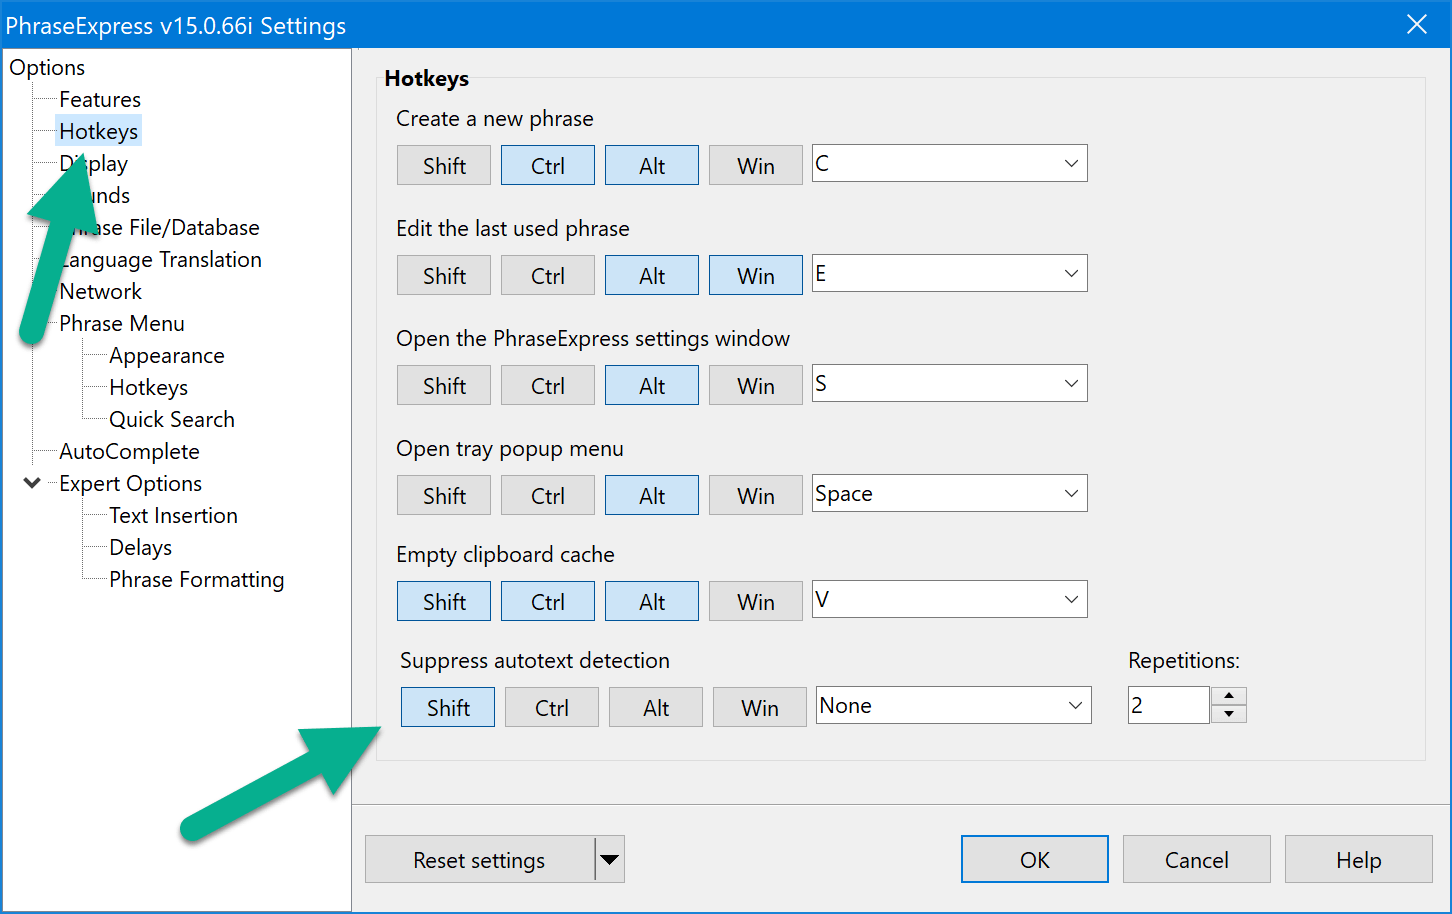Toggle Alt for Create a new phrase
Viewport: 1452px width, 914px height.
coord(652,166)
